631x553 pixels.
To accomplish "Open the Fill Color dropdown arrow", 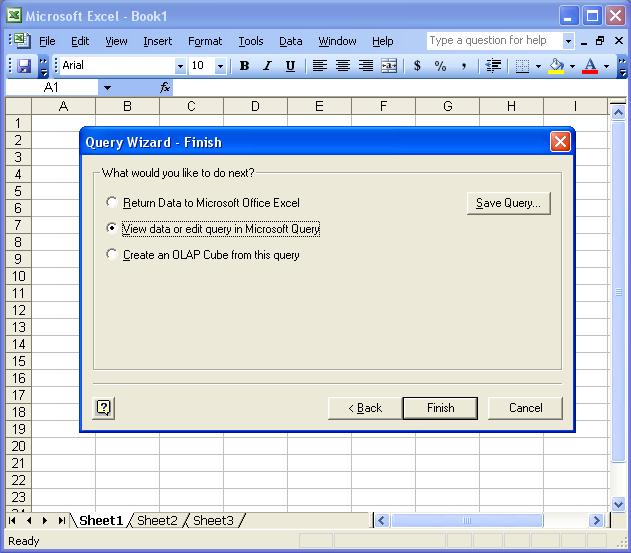I will point(573,66).
